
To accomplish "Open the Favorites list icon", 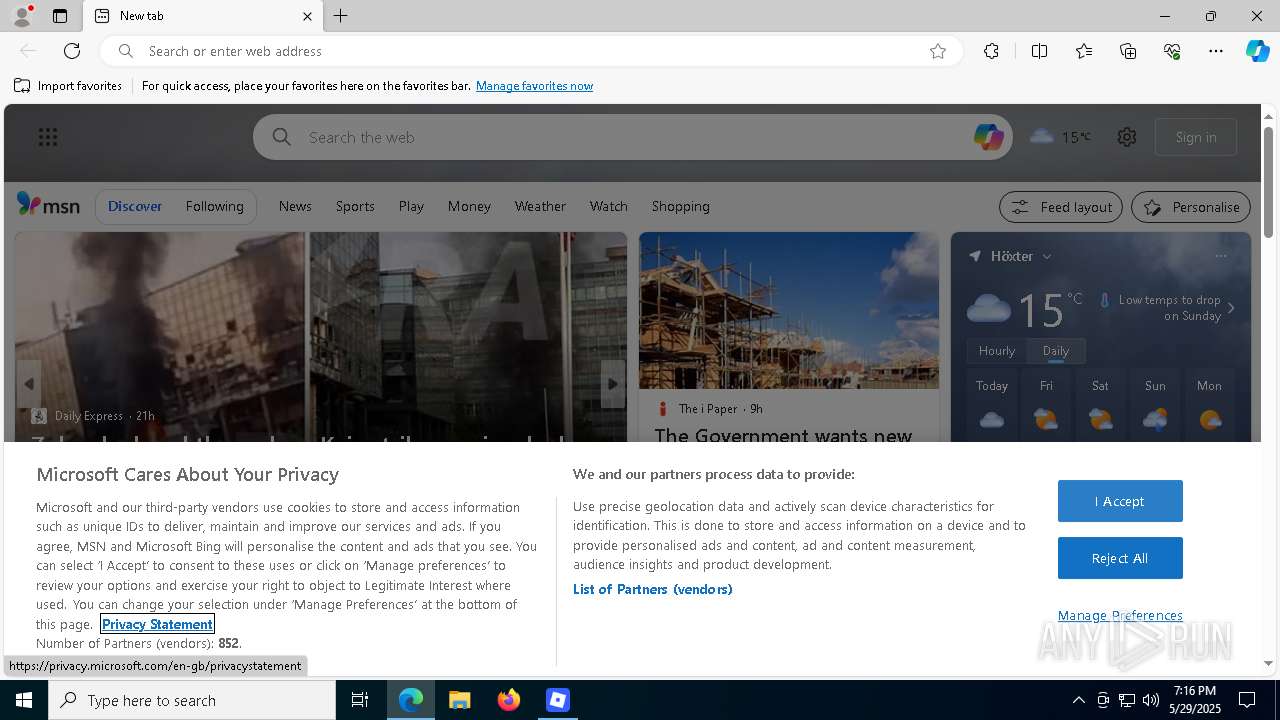I will tap(1084, 51).
